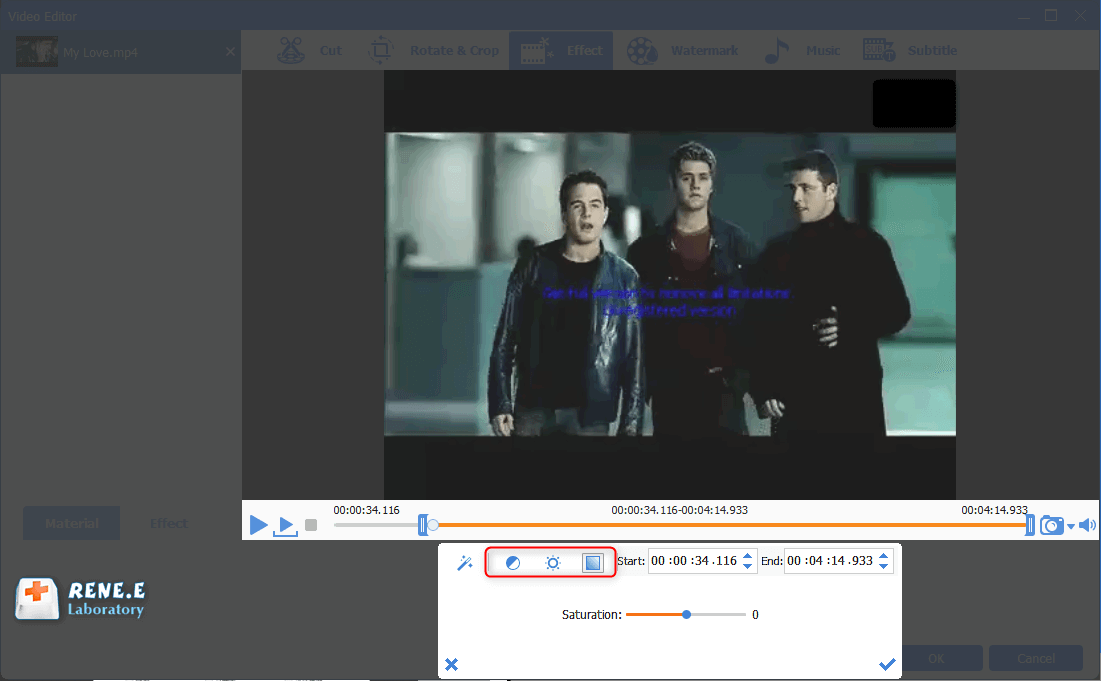Confirm effect with the blue checkmark

pos(886,664)
